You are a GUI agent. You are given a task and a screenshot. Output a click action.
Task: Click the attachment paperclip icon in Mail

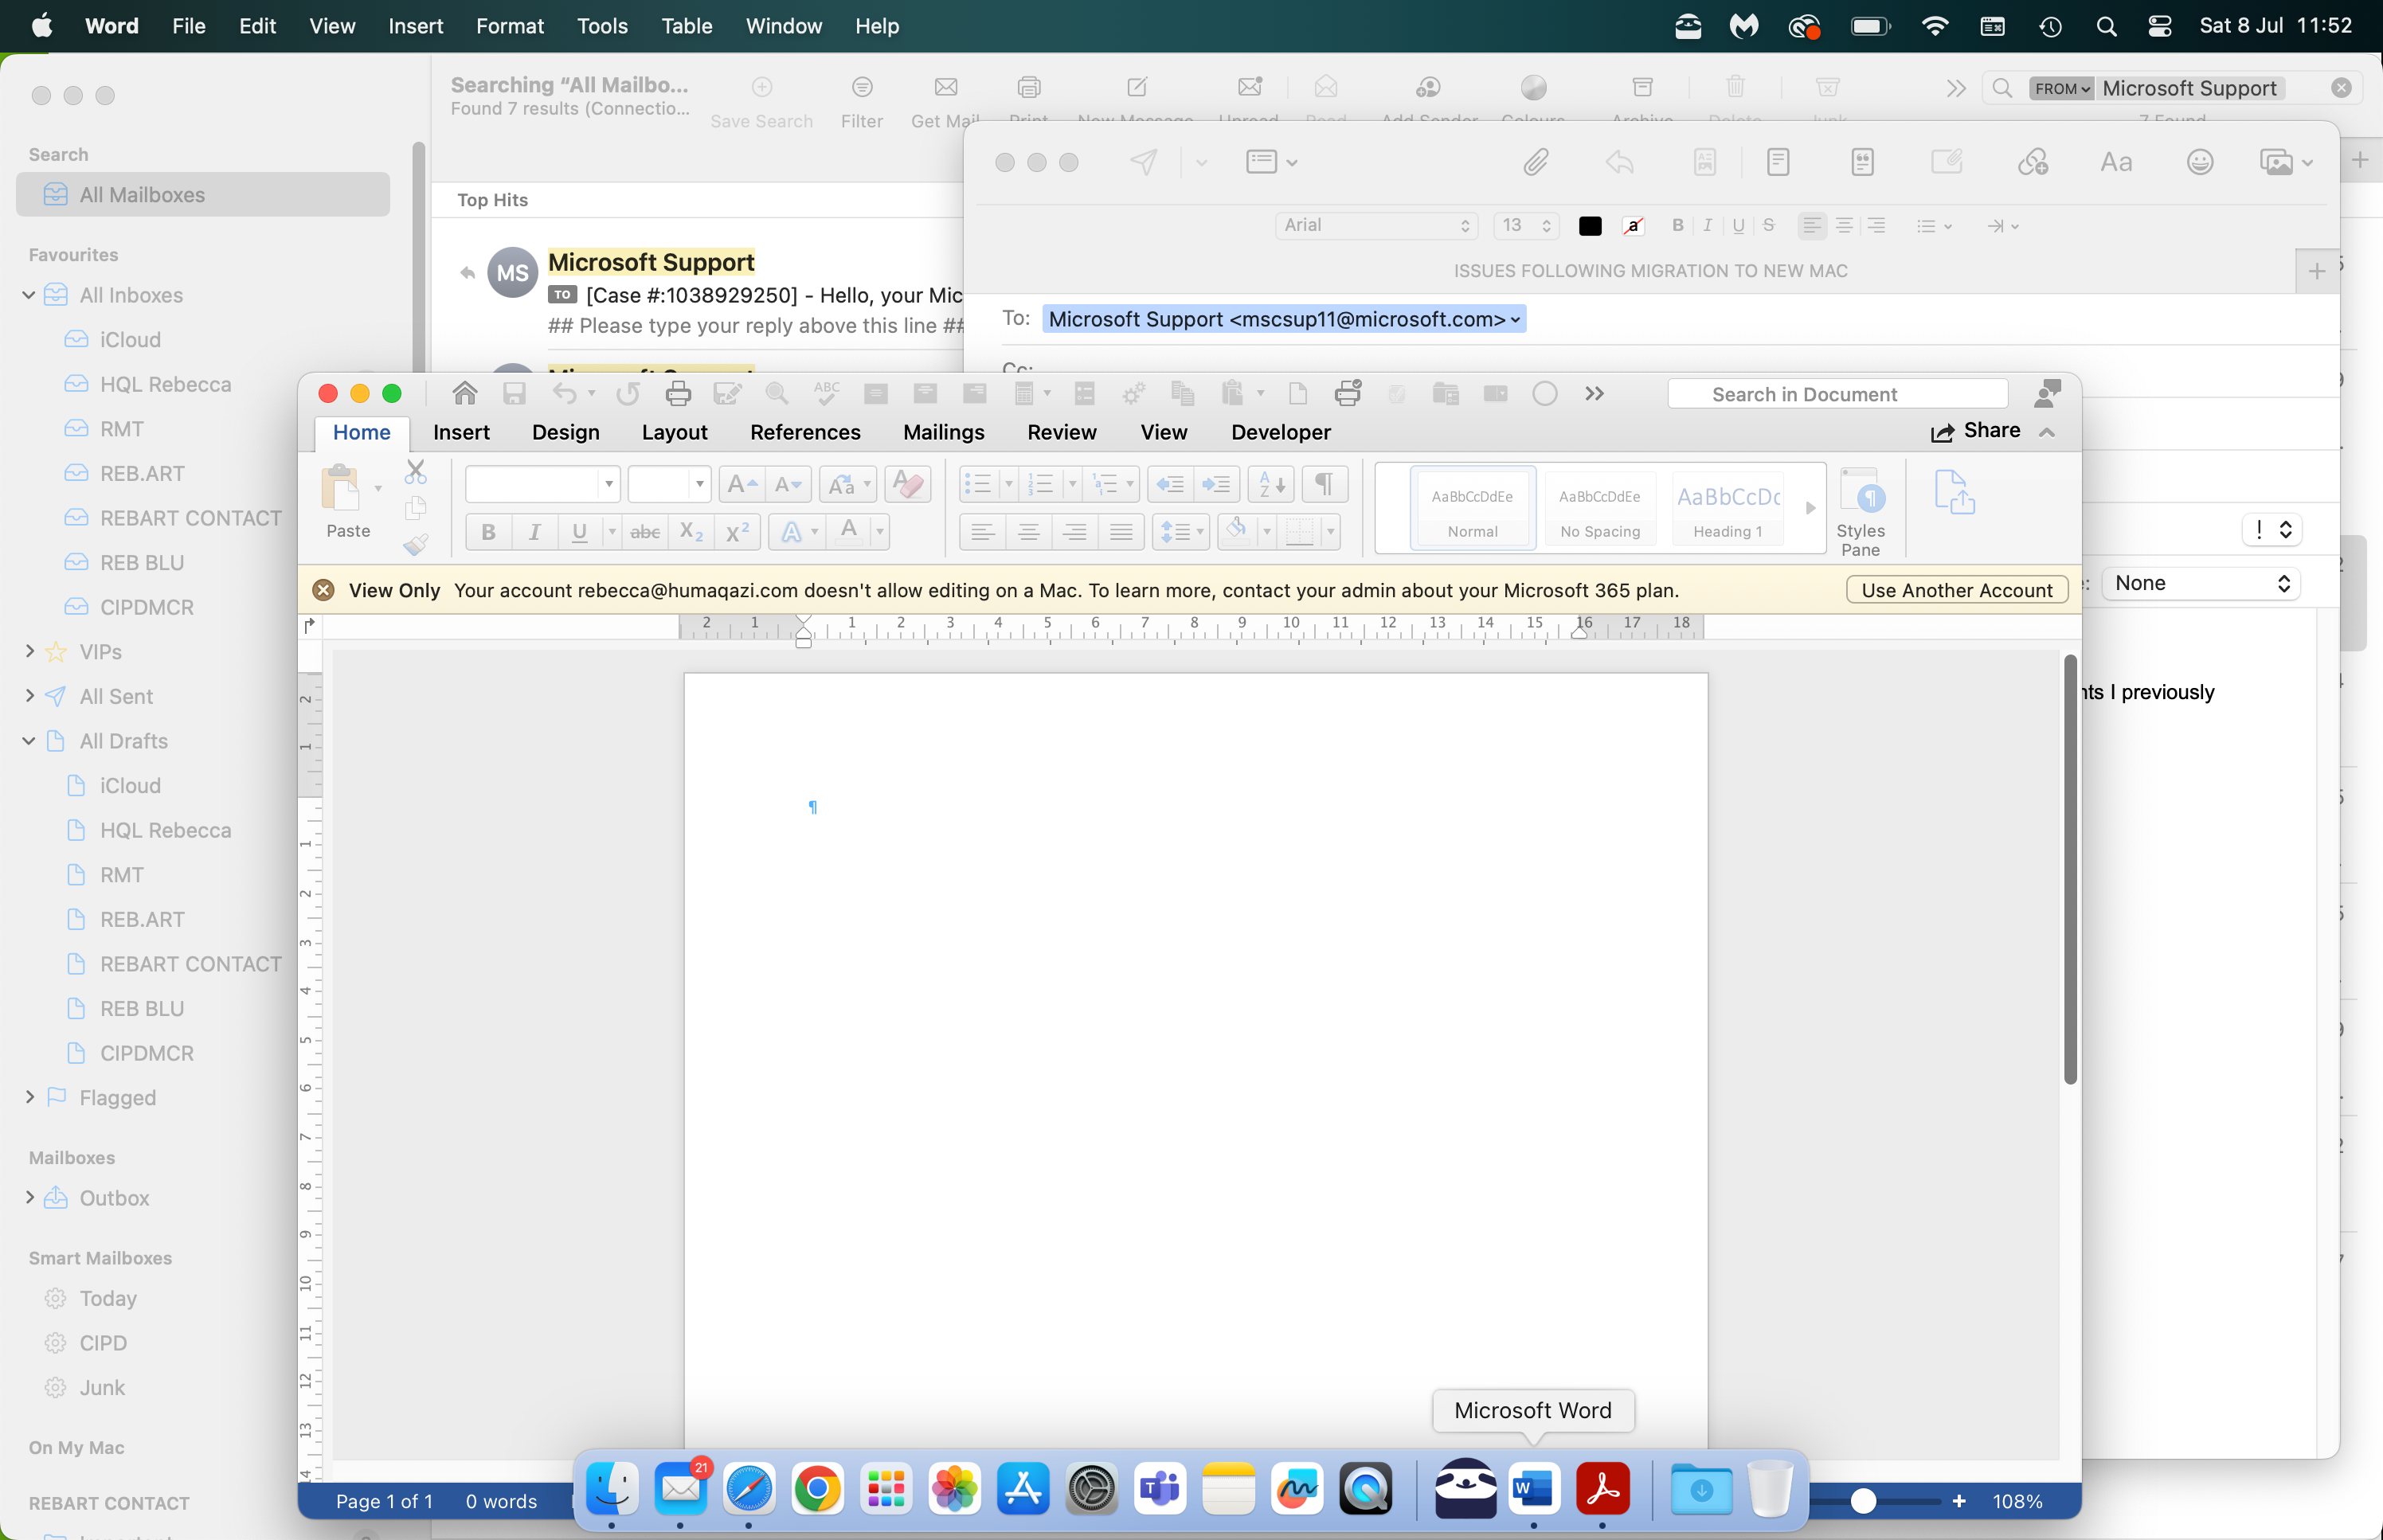tap(1536, 162)
